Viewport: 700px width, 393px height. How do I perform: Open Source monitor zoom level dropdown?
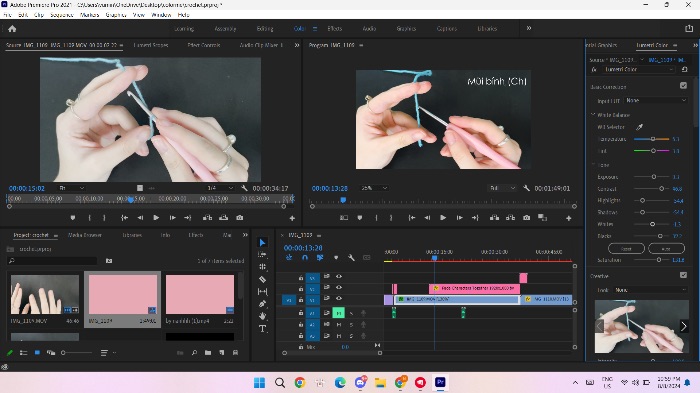coord(72,188)
